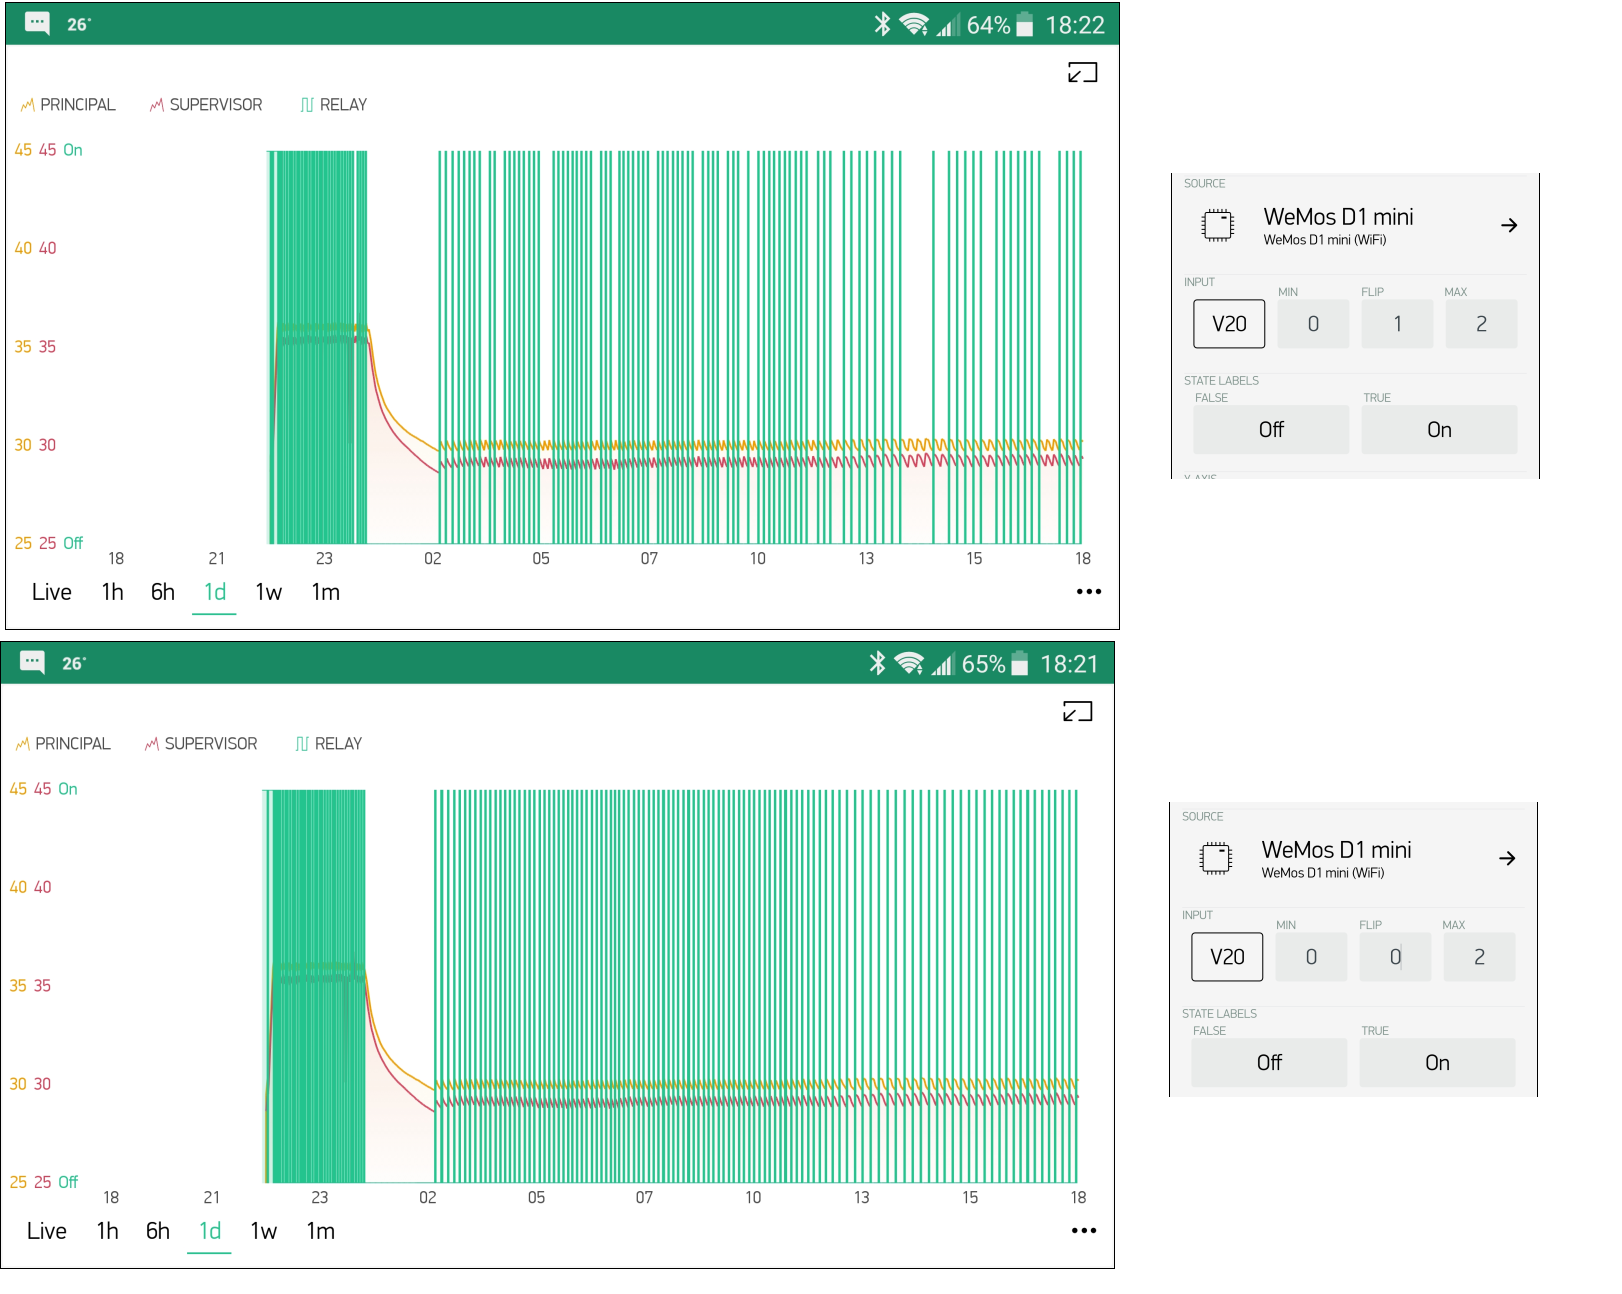Viewport: 1622px width, 1294px height.
Task: Toggle visibility of the RELAY trace
Action: tap(334, 103)
